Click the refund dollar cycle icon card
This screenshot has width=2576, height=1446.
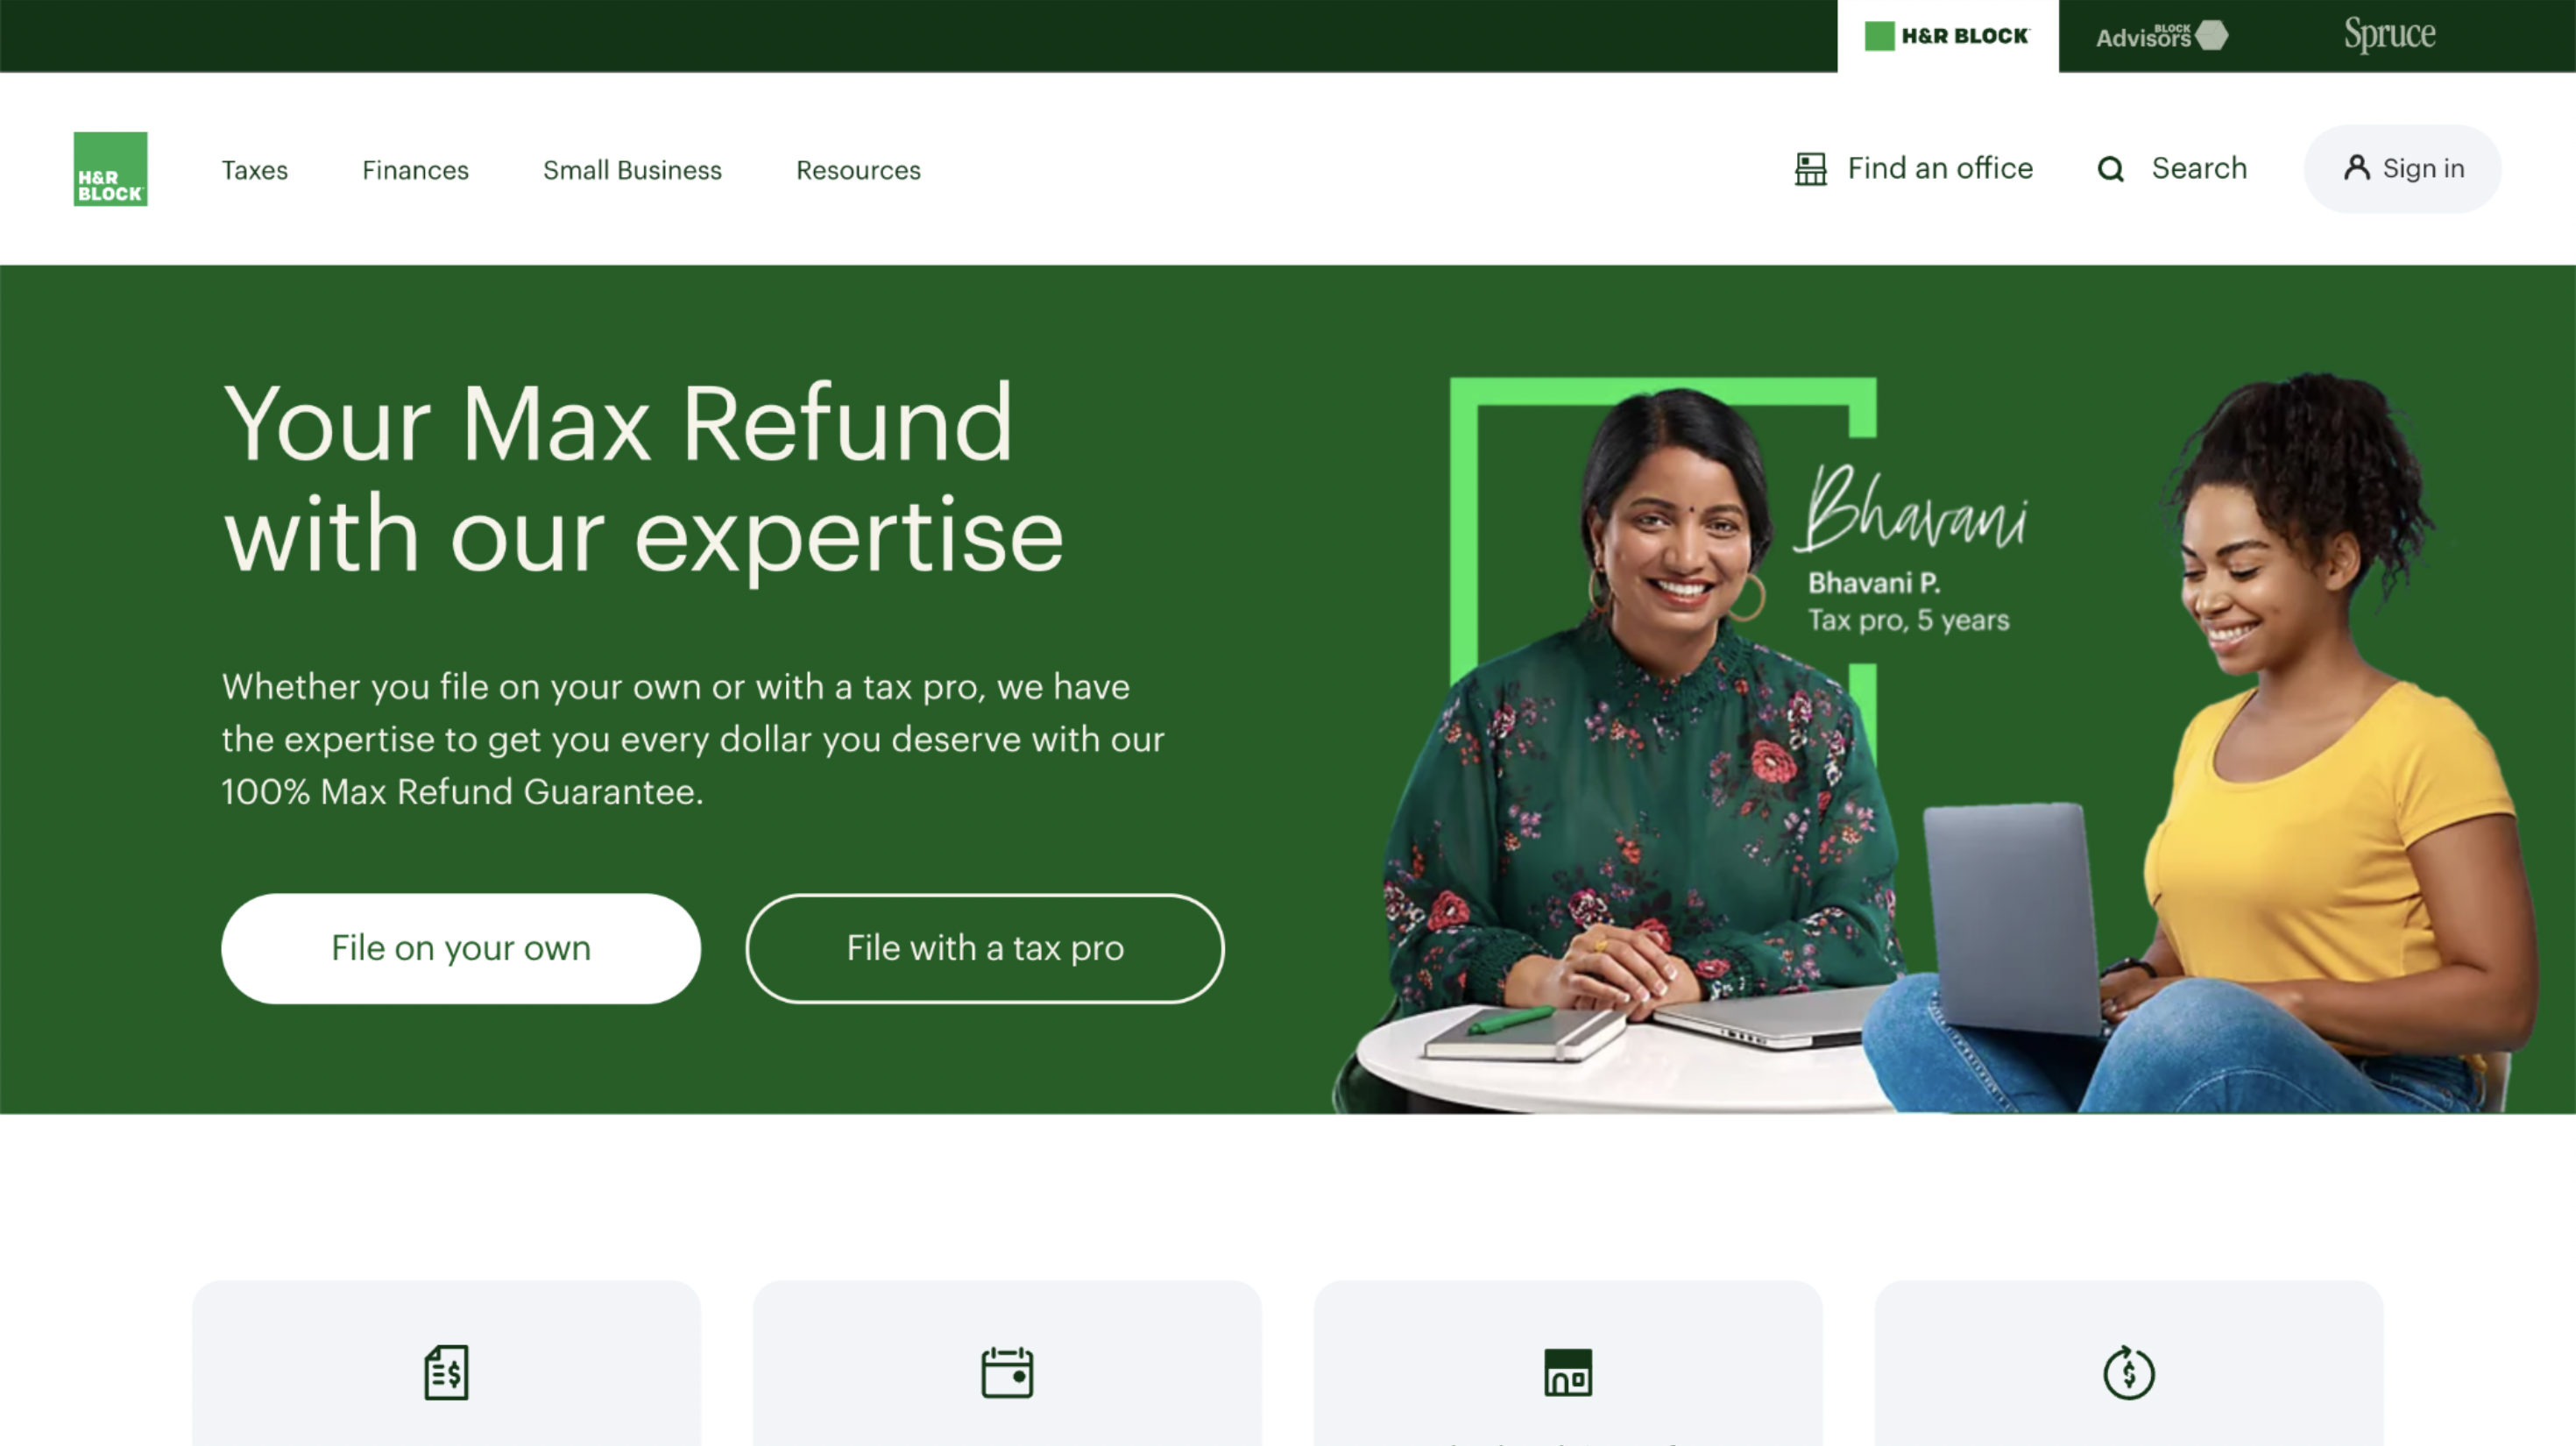pyautogui.click(x=2129, y=1363)
